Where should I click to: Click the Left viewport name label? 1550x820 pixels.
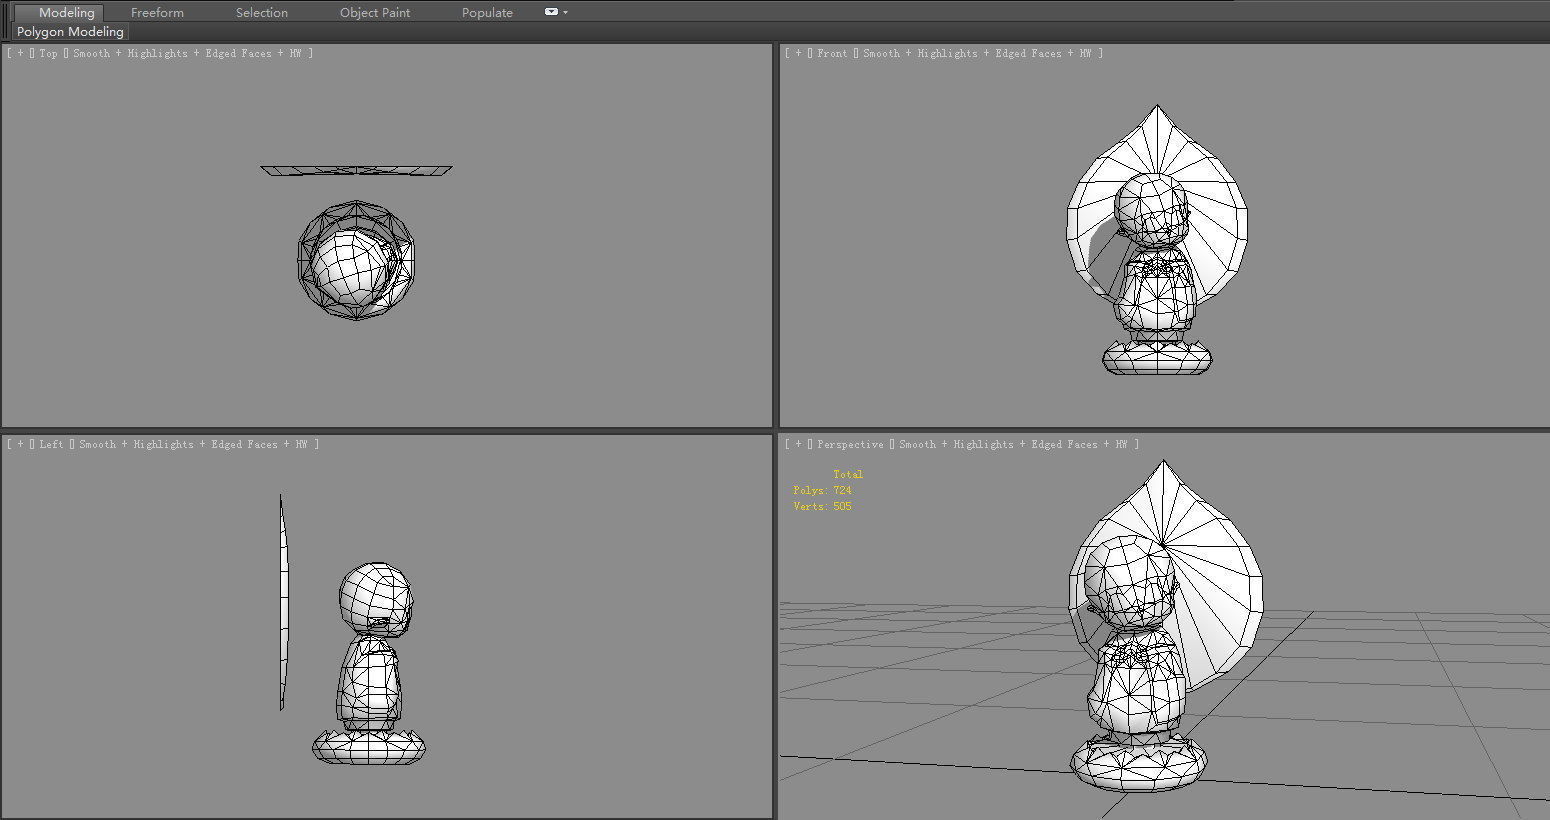pos(52,444)
